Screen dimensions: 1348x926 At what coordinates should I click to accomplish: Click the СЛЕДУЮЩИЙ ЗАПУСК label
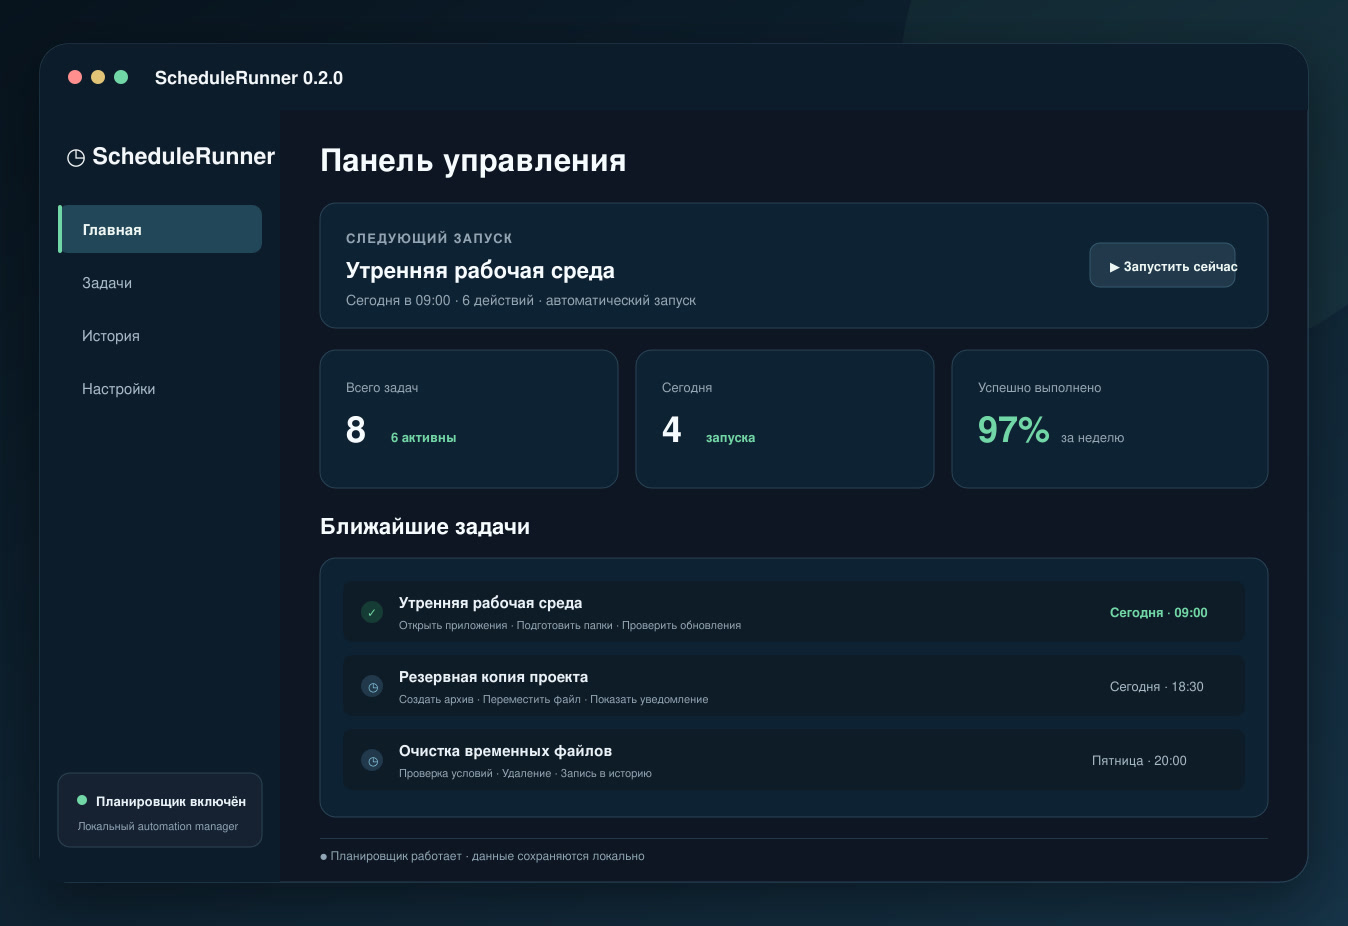coord(429,238)
